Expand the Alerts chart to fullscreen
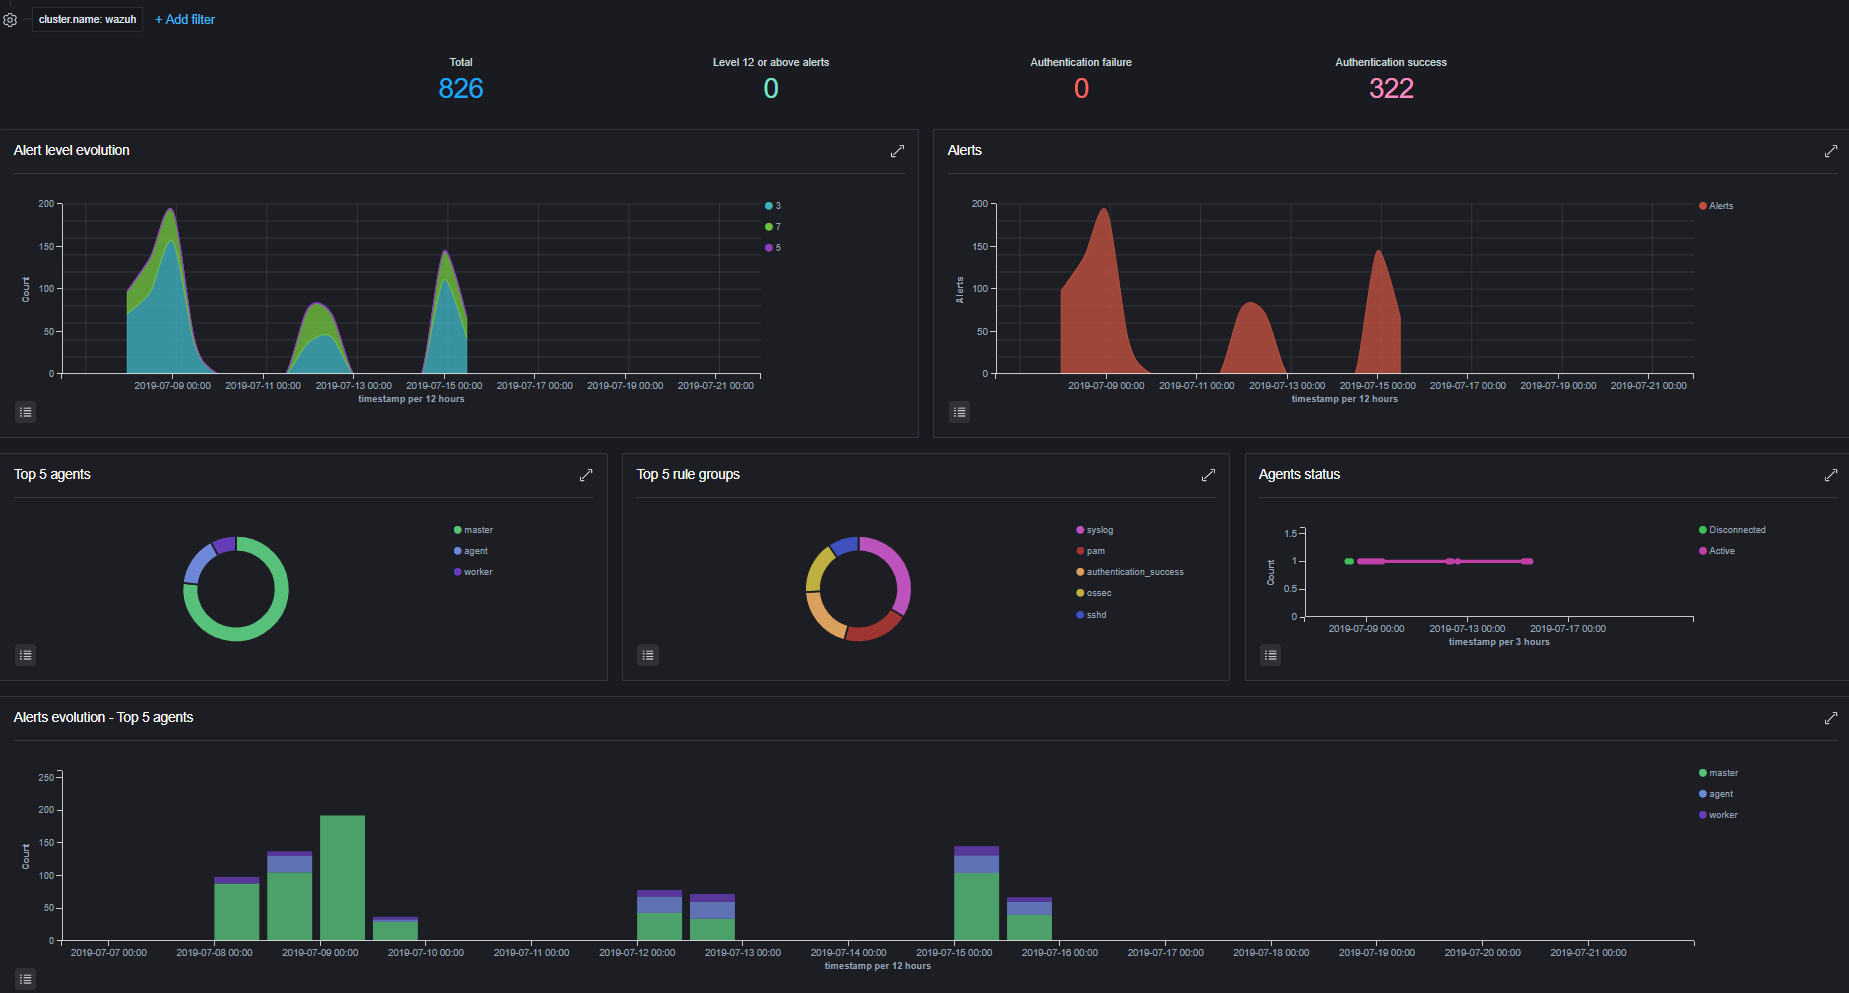 [x=1830, y=151]
